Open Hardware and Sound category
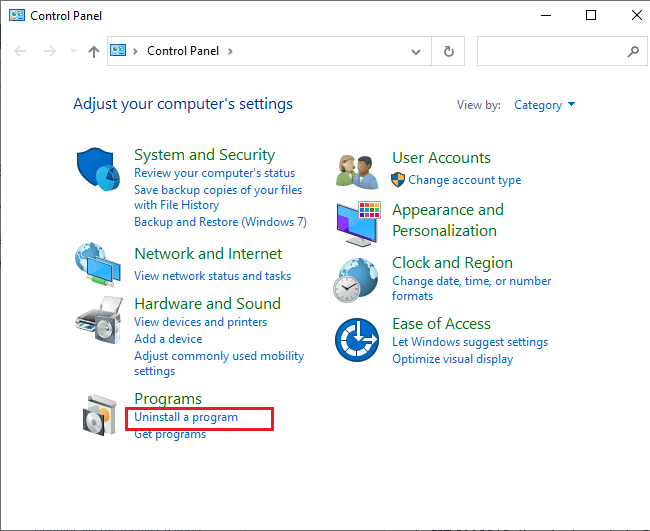The height and width of the screenshot is (531, 650). point(207,304)
